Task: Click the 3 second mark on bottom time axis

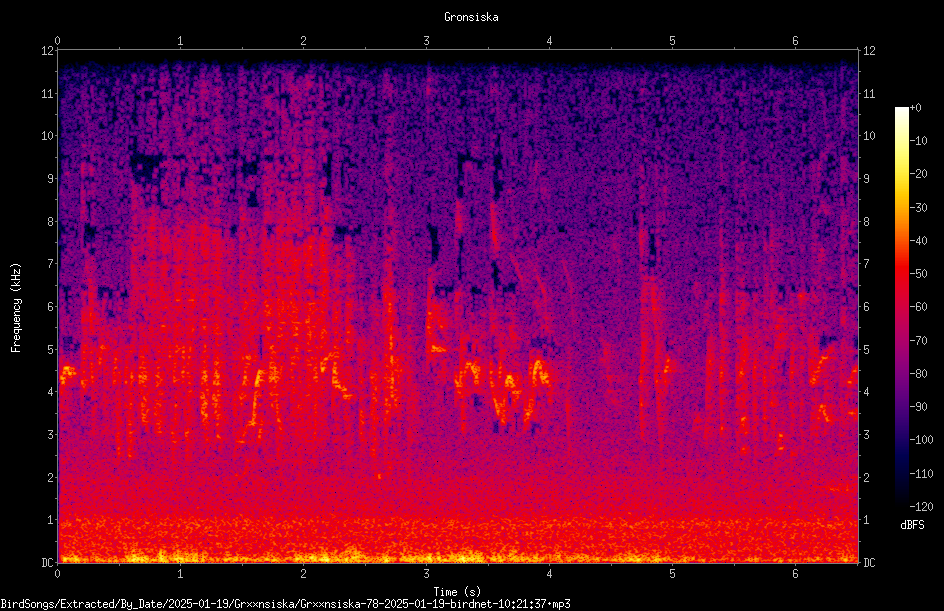Action: pos(426,574)
